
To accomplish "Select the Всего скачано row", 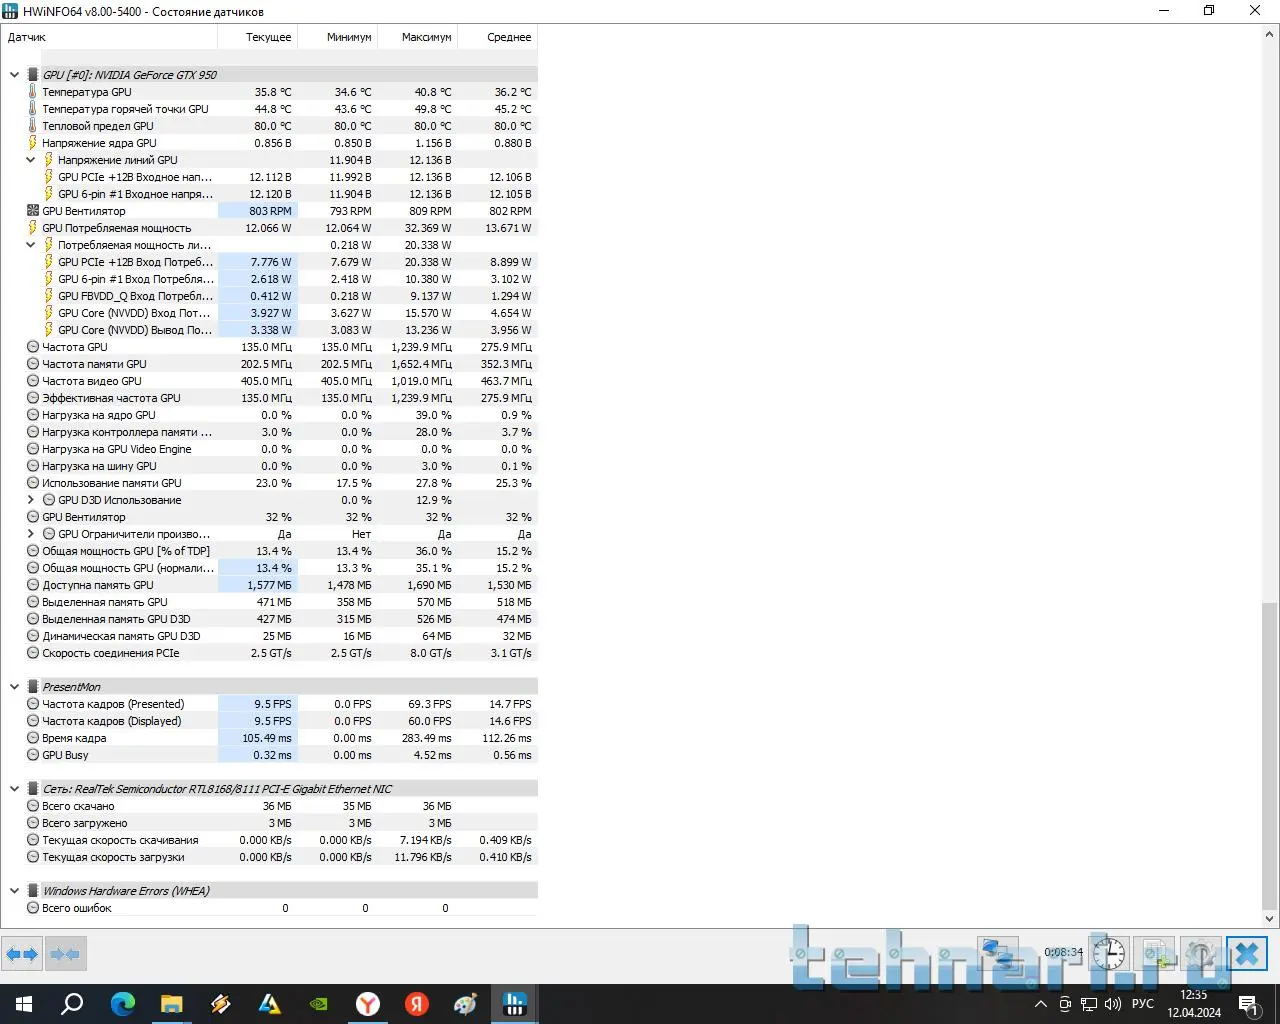I will click(281, 806).
